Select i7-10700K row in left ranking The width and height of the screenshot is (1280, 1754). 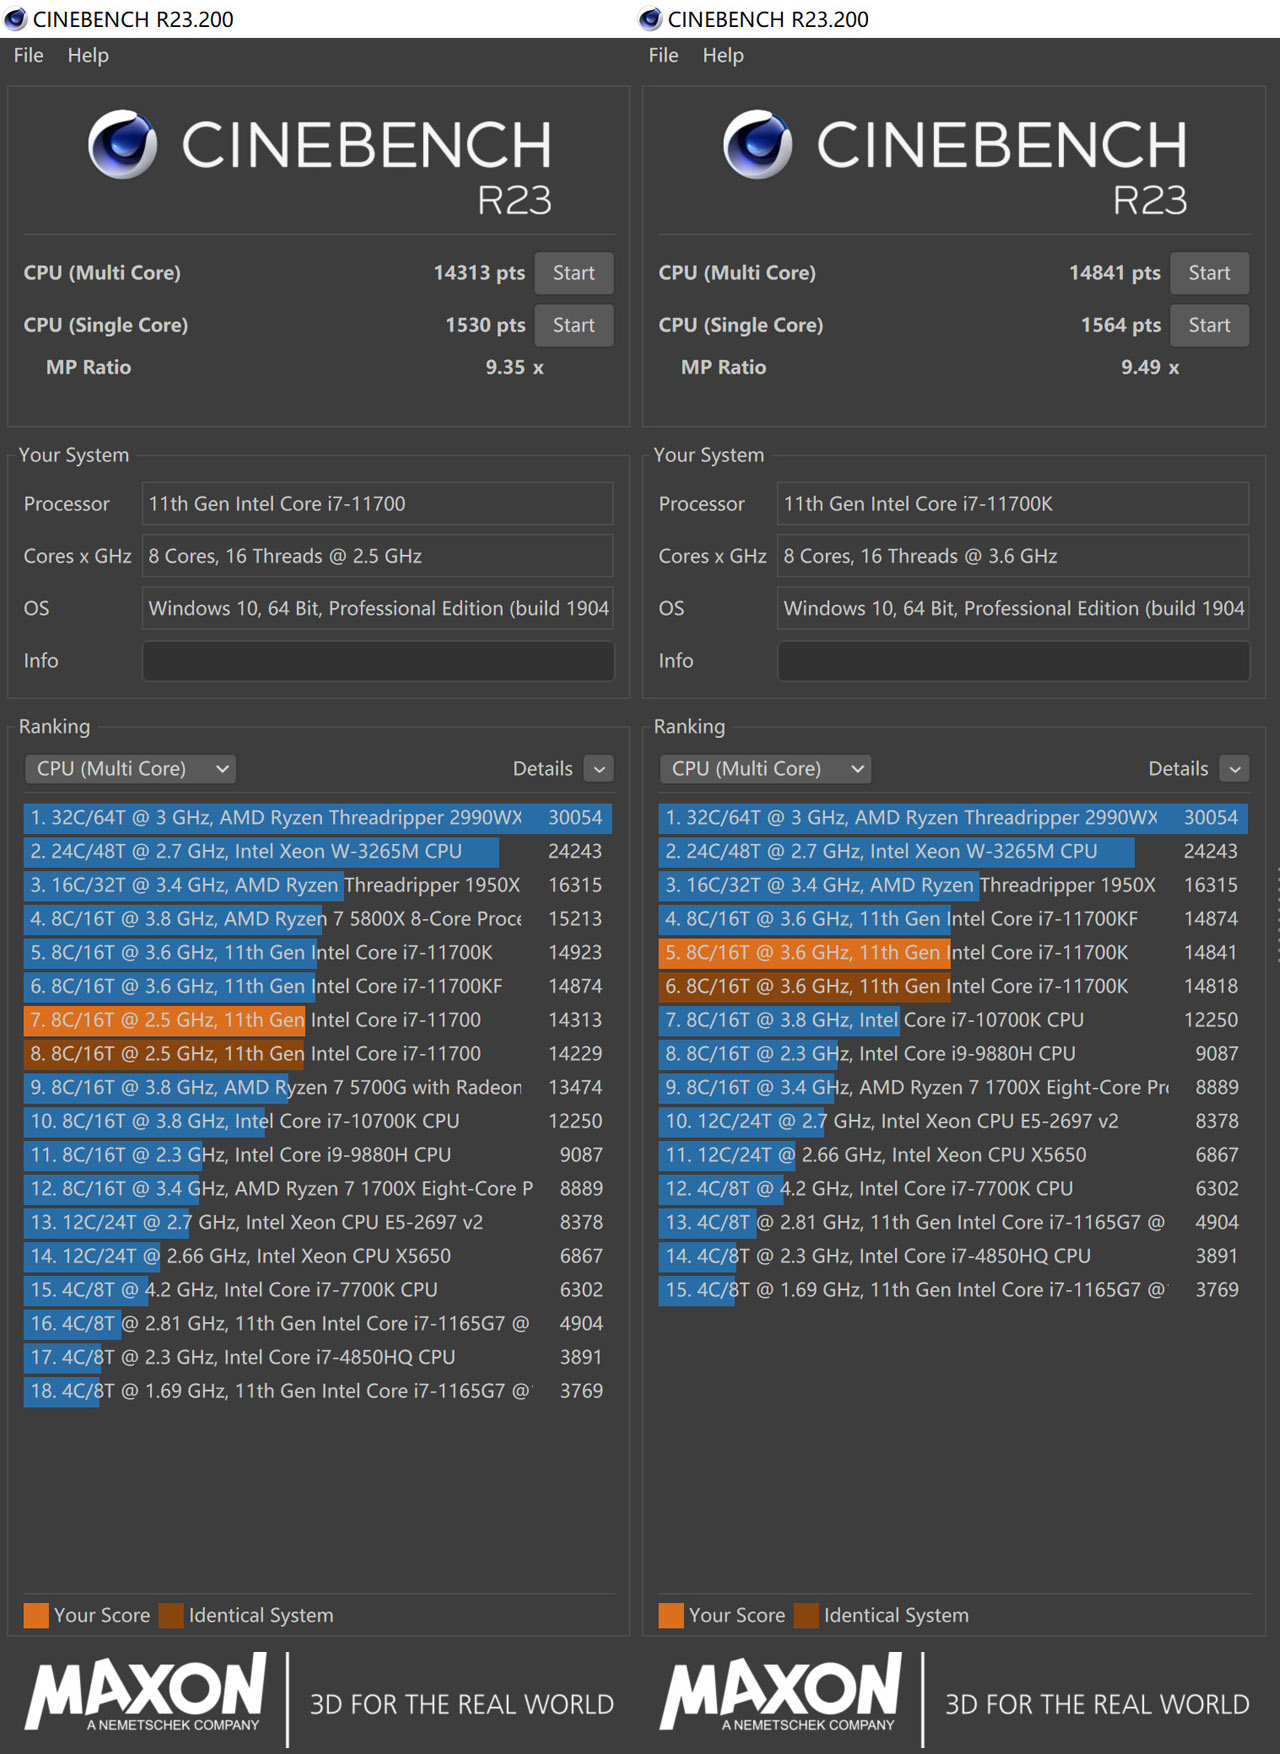tap(318, 1121)
